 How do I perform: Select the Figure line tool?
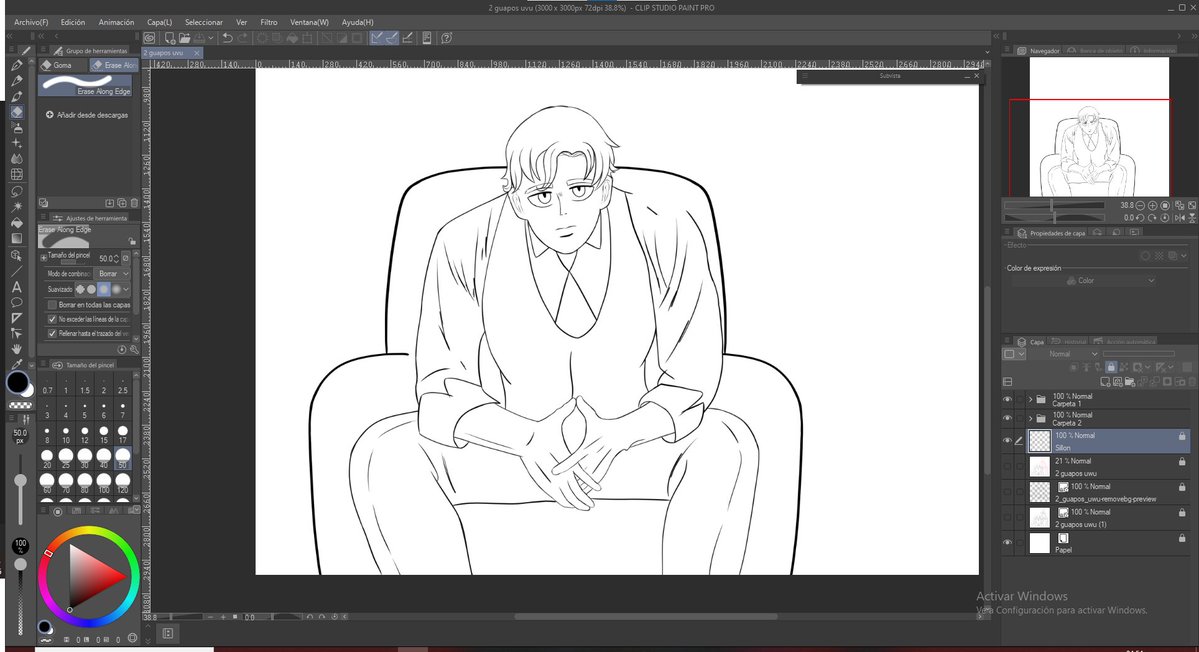pos(16,271)
